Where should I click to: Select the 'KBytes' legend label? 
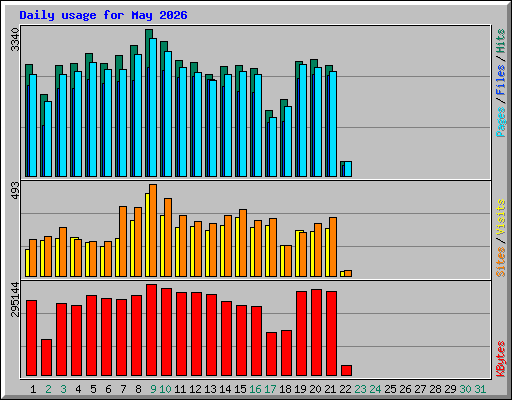pyautogui.click(x=501, y=359)
